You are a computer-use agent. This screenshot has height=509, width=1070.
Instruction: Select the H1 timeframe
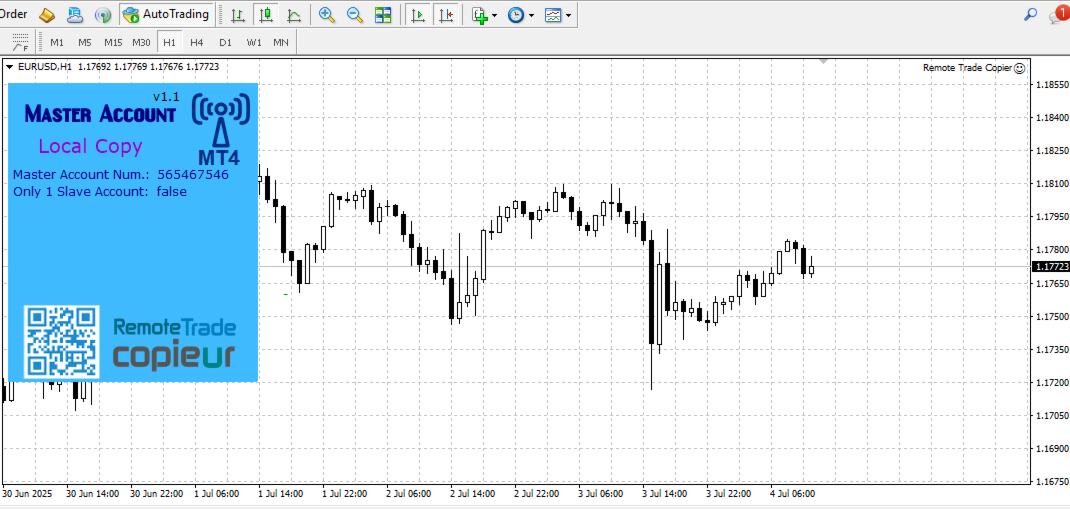(x=169, y=42)
